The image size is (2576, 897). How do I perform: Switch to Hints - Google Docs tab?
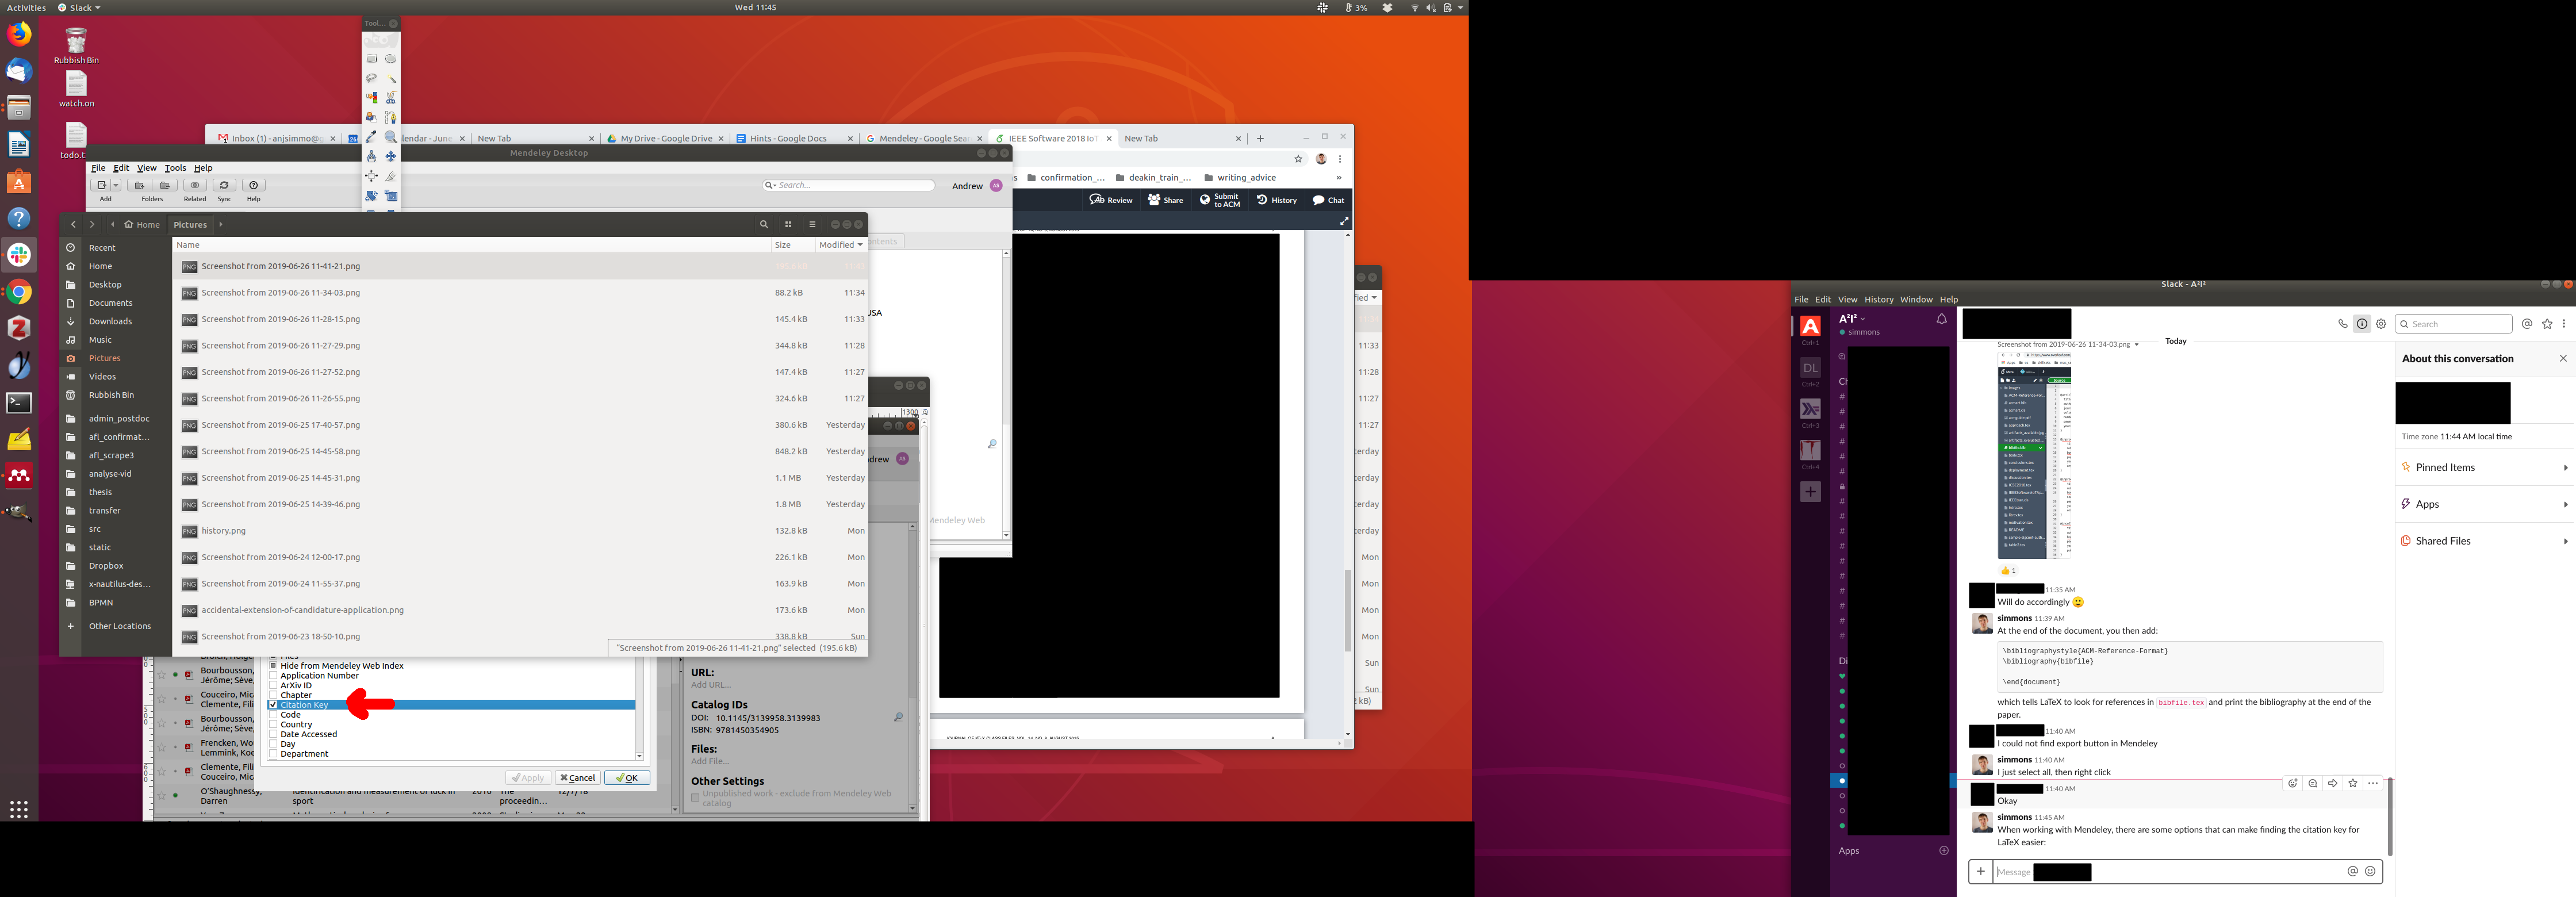(788, 139)
